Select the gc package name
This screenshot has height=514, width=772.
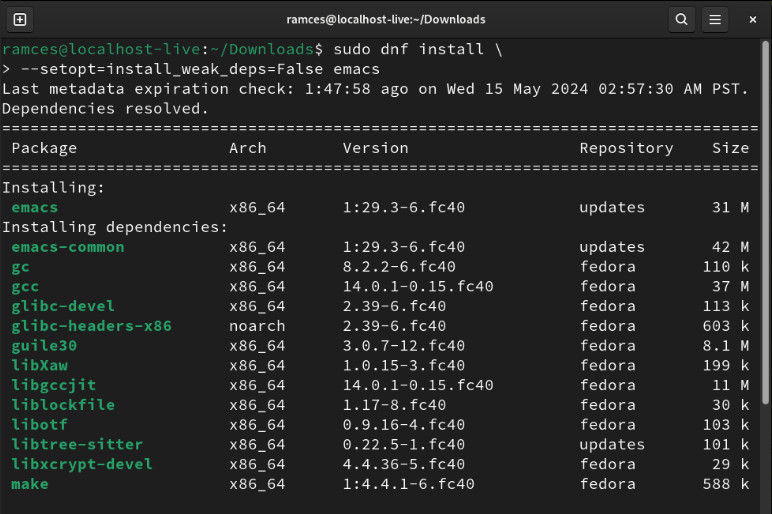[21, 267]
